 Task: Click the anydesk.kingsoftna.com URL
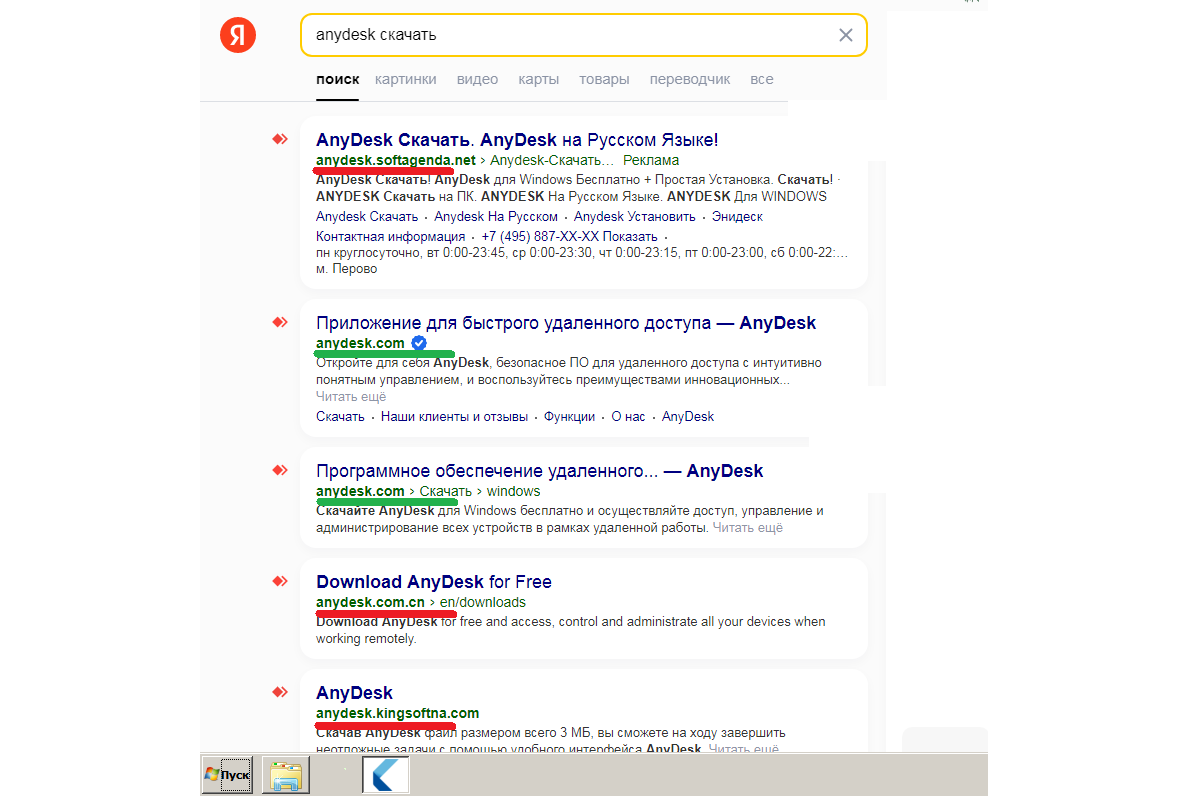pos(397,713)
